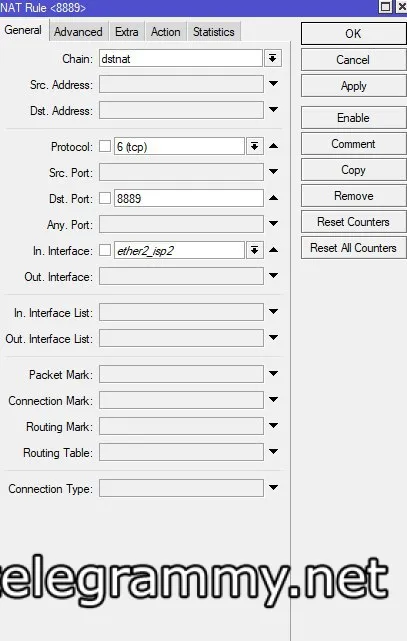
Task: Expand the Out. Interface List field
Action: [273, 338]
